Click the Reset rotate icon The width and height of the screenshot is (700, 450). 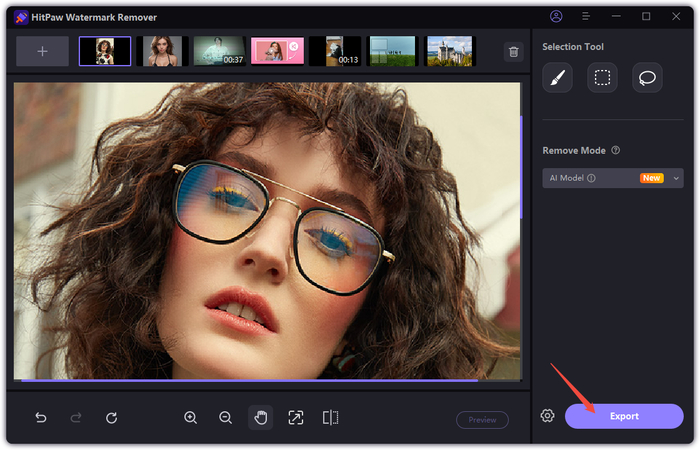(111, 418)
